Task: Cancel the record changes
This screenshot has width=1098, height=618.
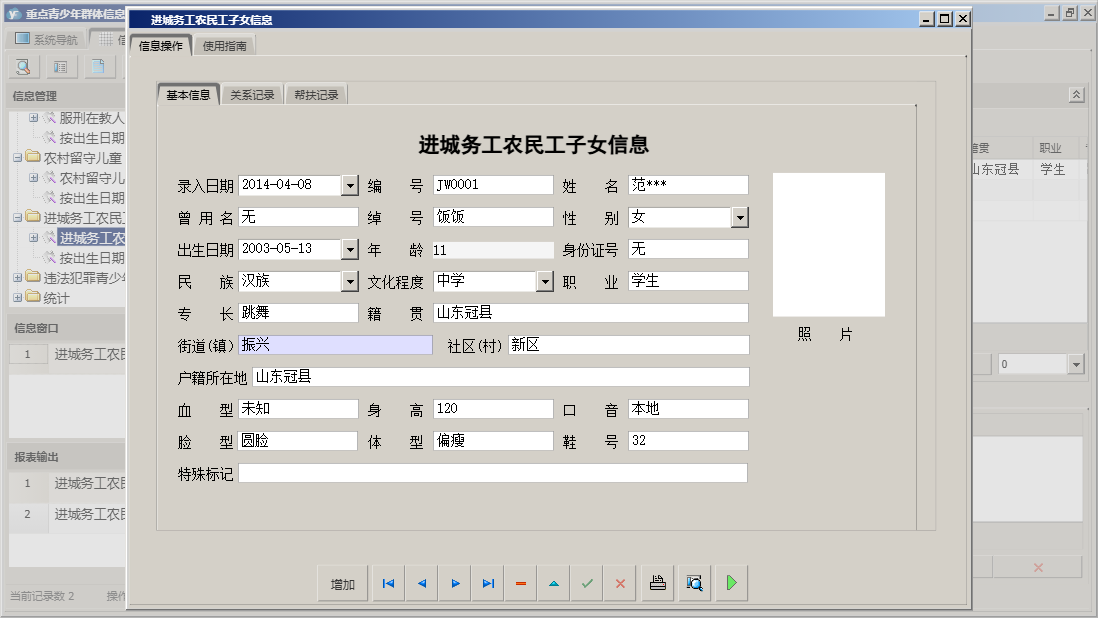Action: 619,582
